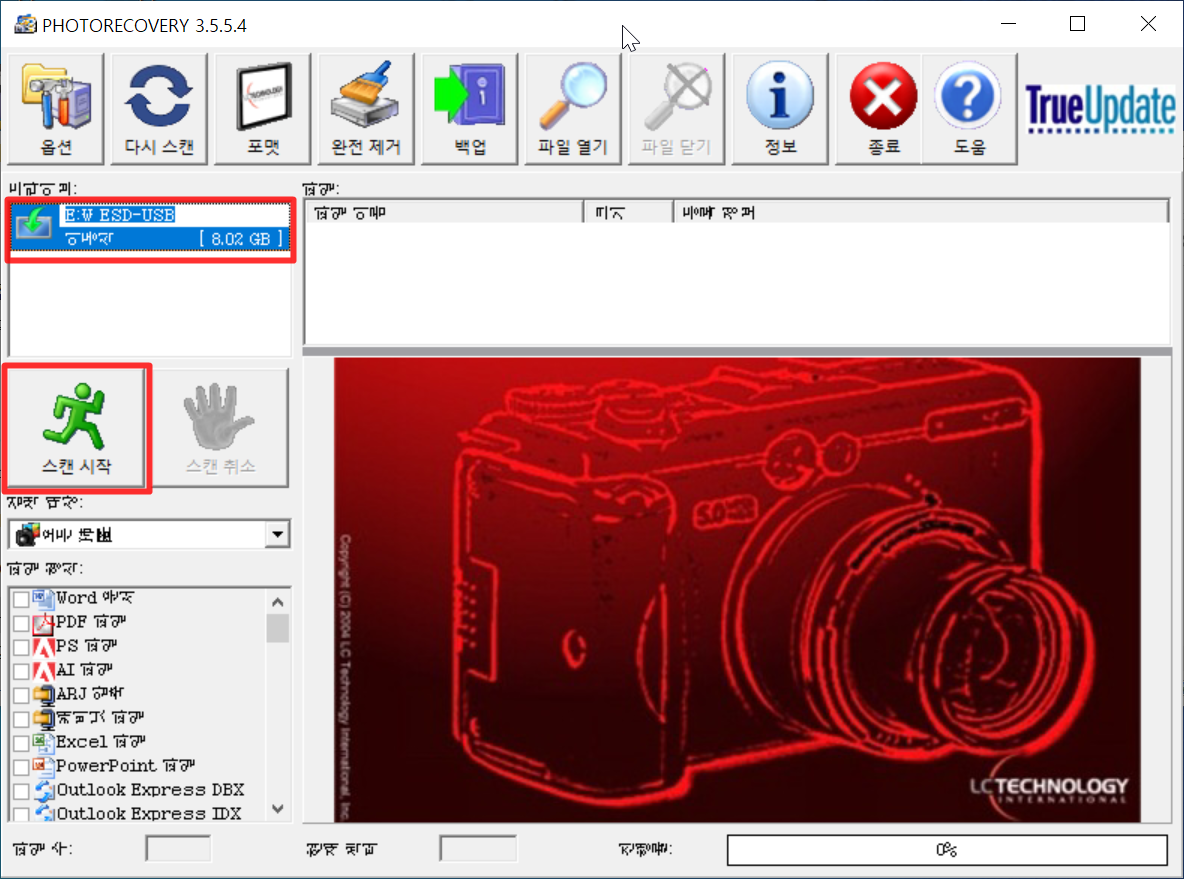
Task: Tick the PDF file type checkbox
Action: [x=21, y=623]
